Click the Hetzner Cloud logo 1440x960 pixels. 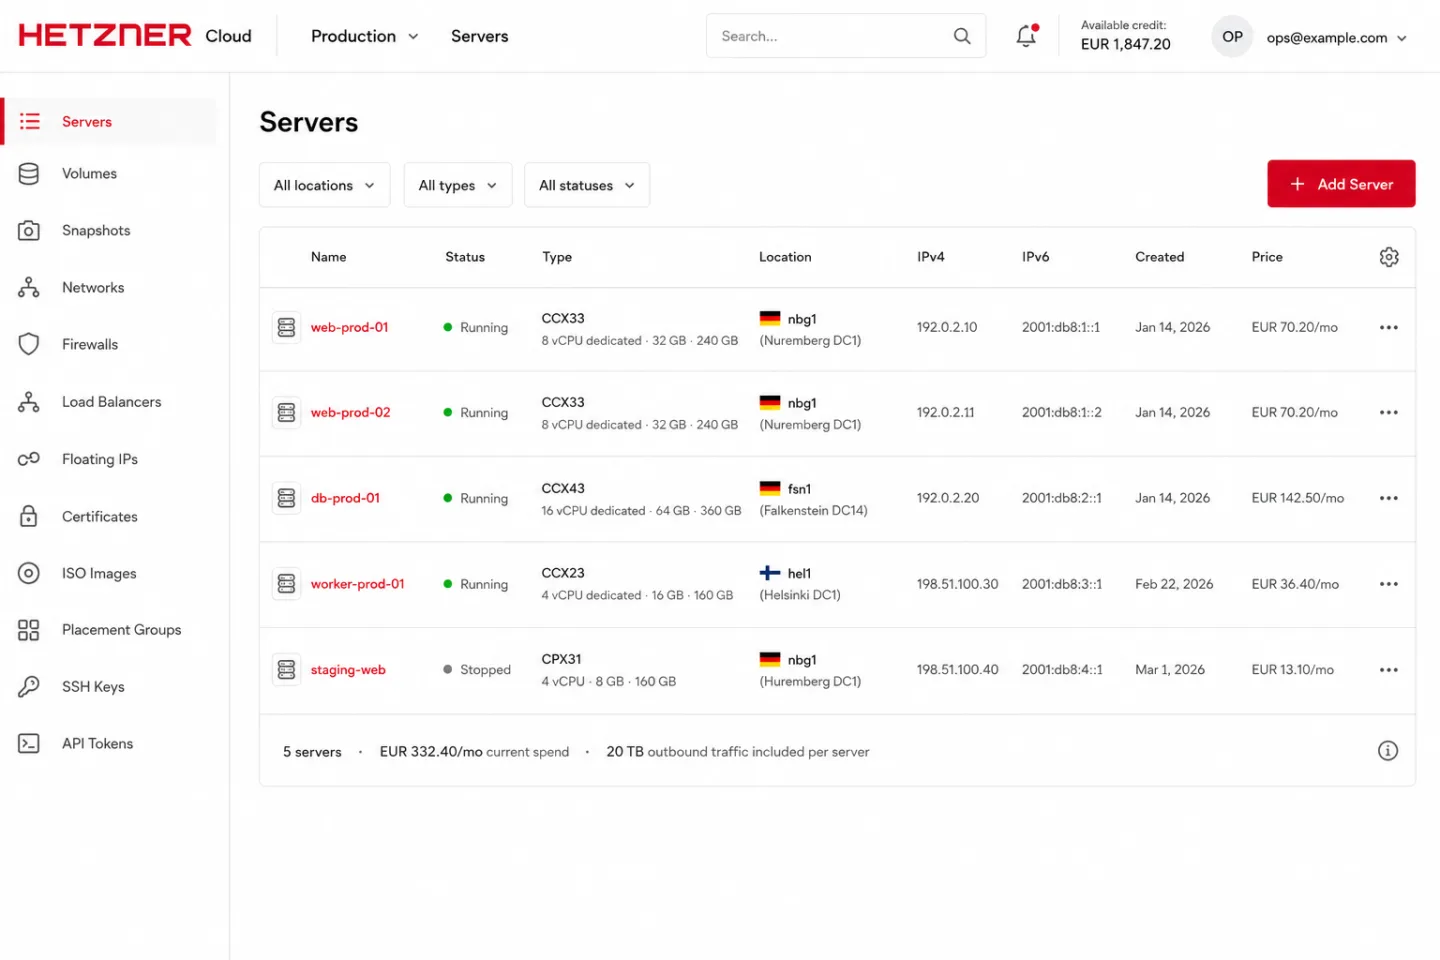(135, 36)
